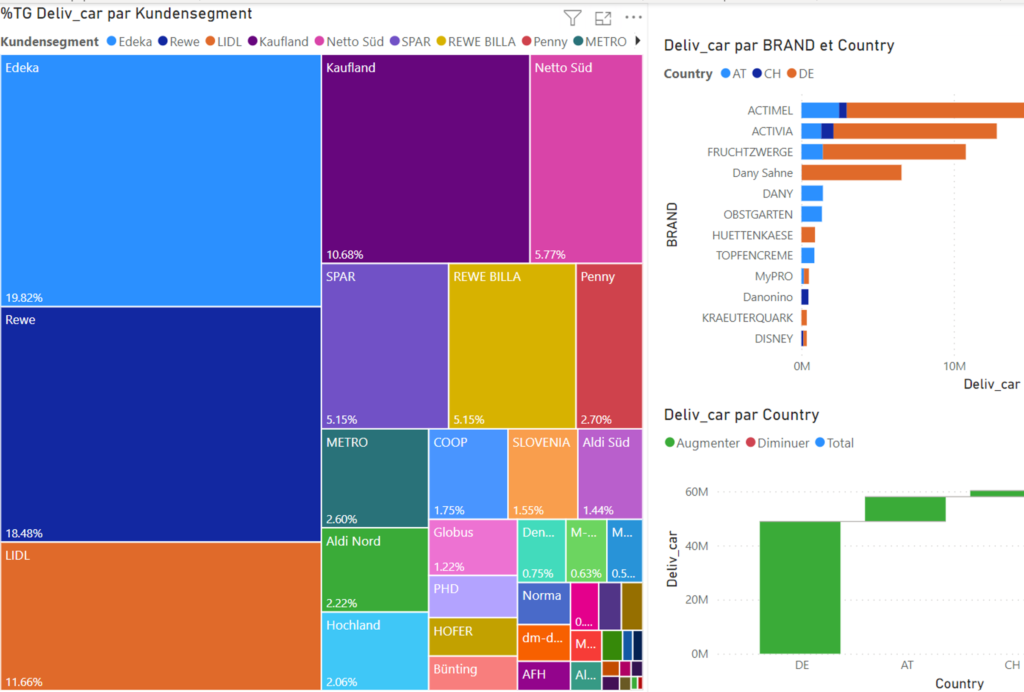Open the more options ellipsis menu
1024x692 pixels.
pos(633,18)
